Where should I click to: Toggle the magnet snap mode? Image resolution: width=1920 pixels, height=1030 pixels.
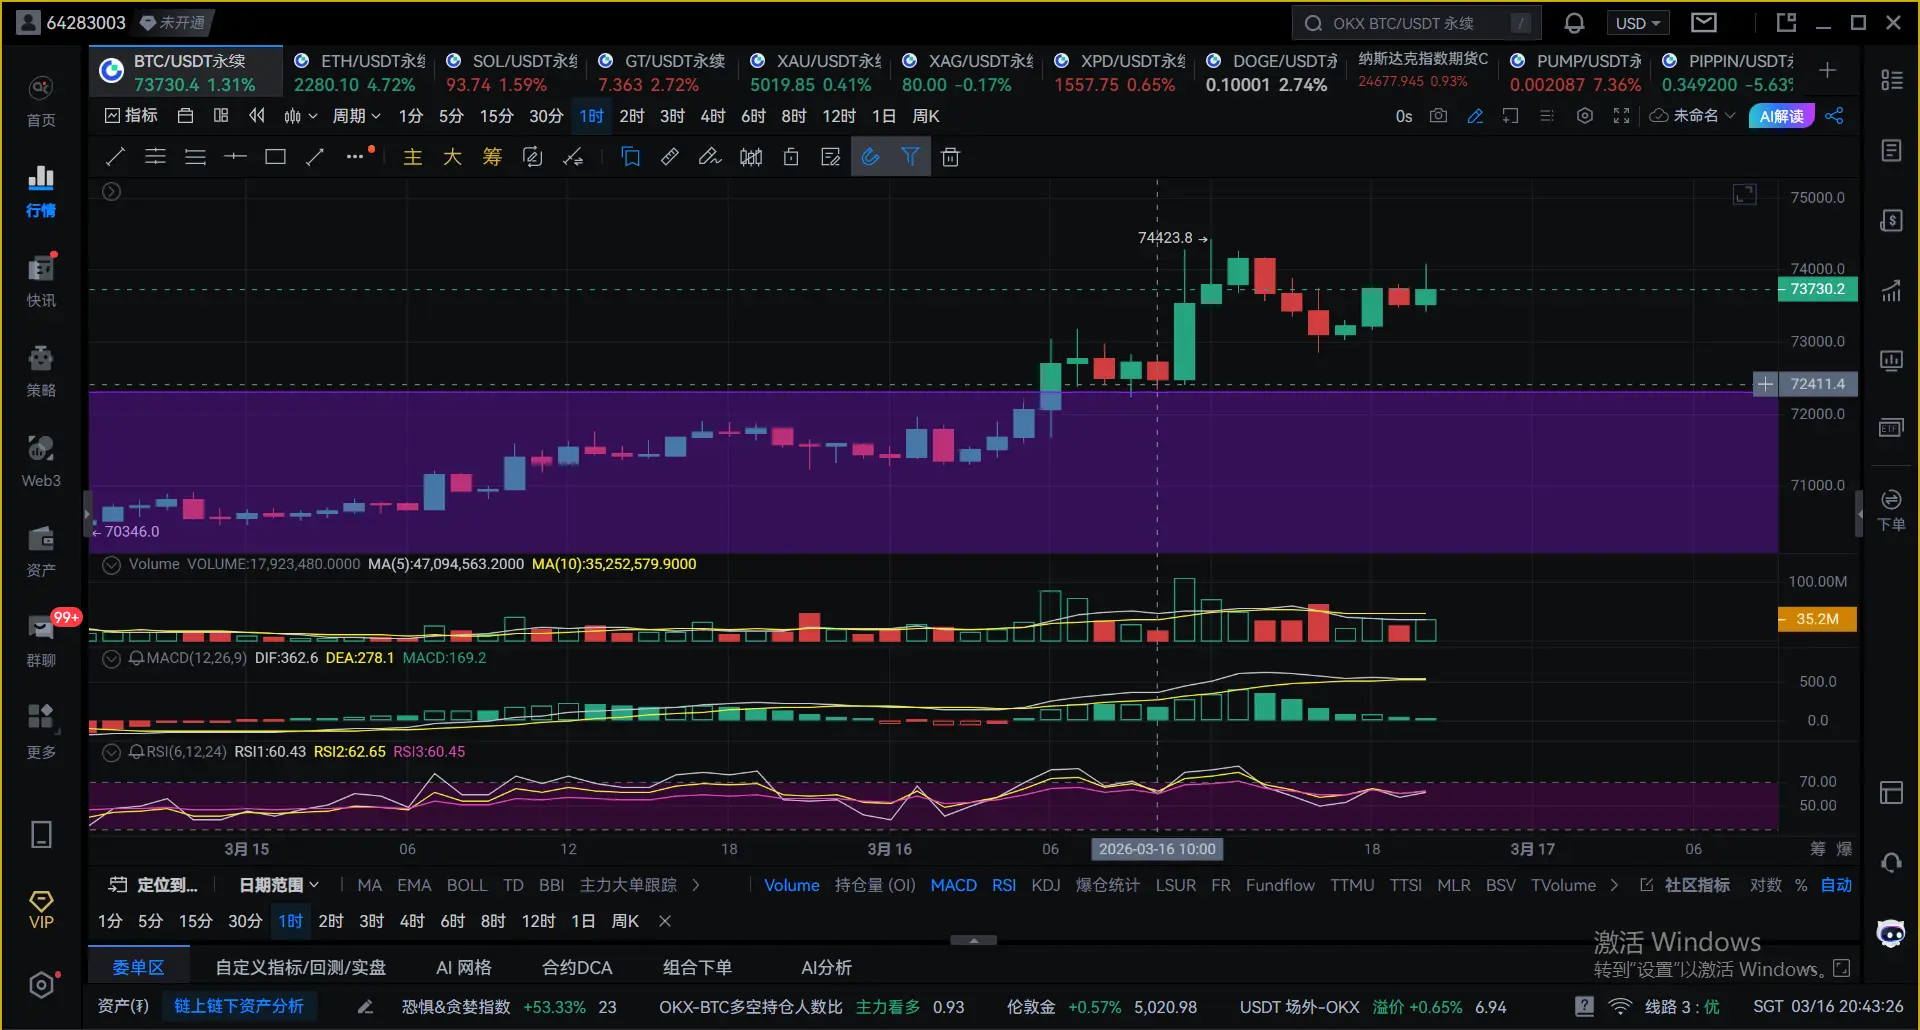click(870, 157)
